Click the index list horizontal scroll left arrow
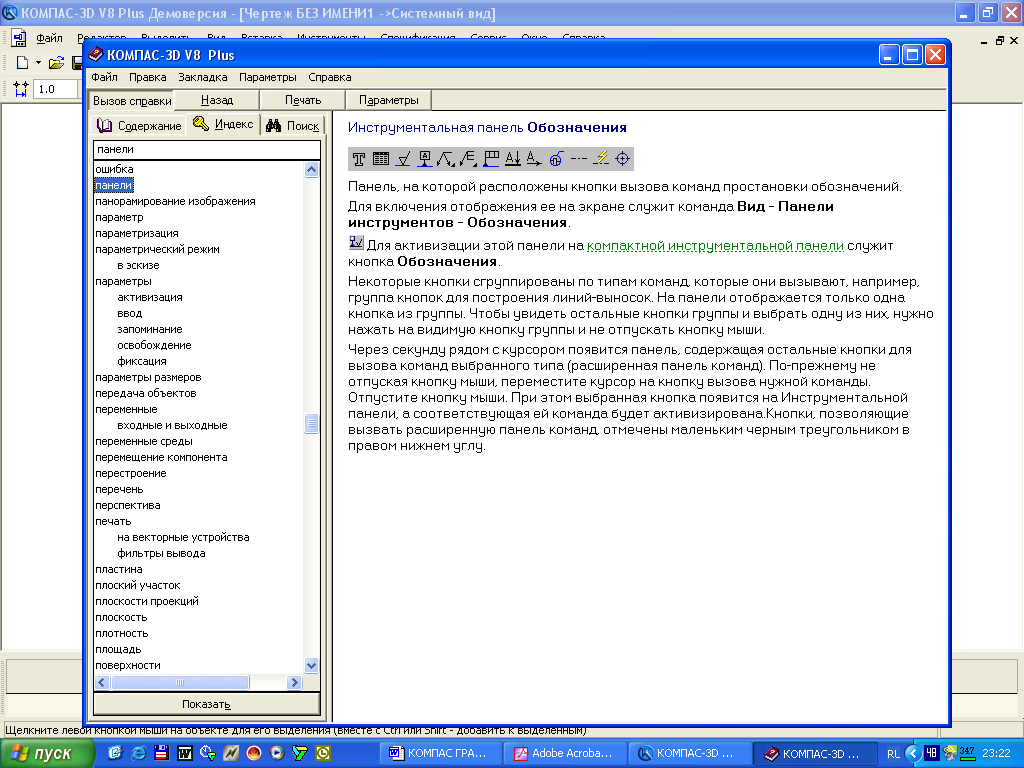This screenshot has width=1024, height=768. click(102, 682)
